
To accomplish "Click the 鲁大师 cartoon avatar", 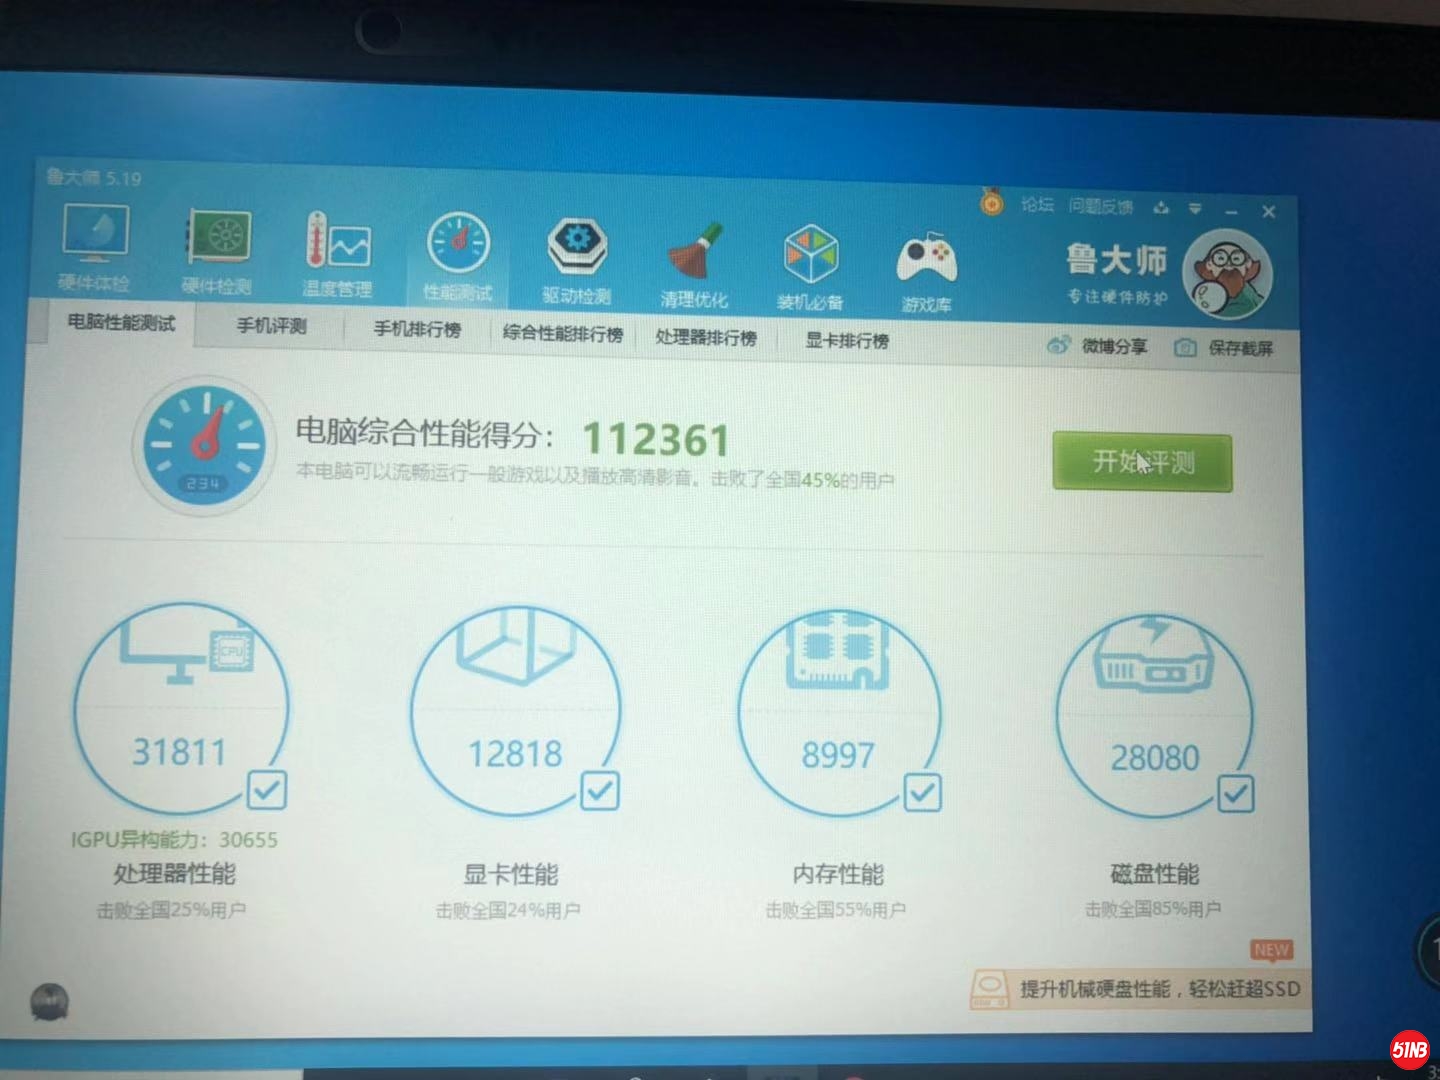I will pyautogui.click(x=1227, y=273).
